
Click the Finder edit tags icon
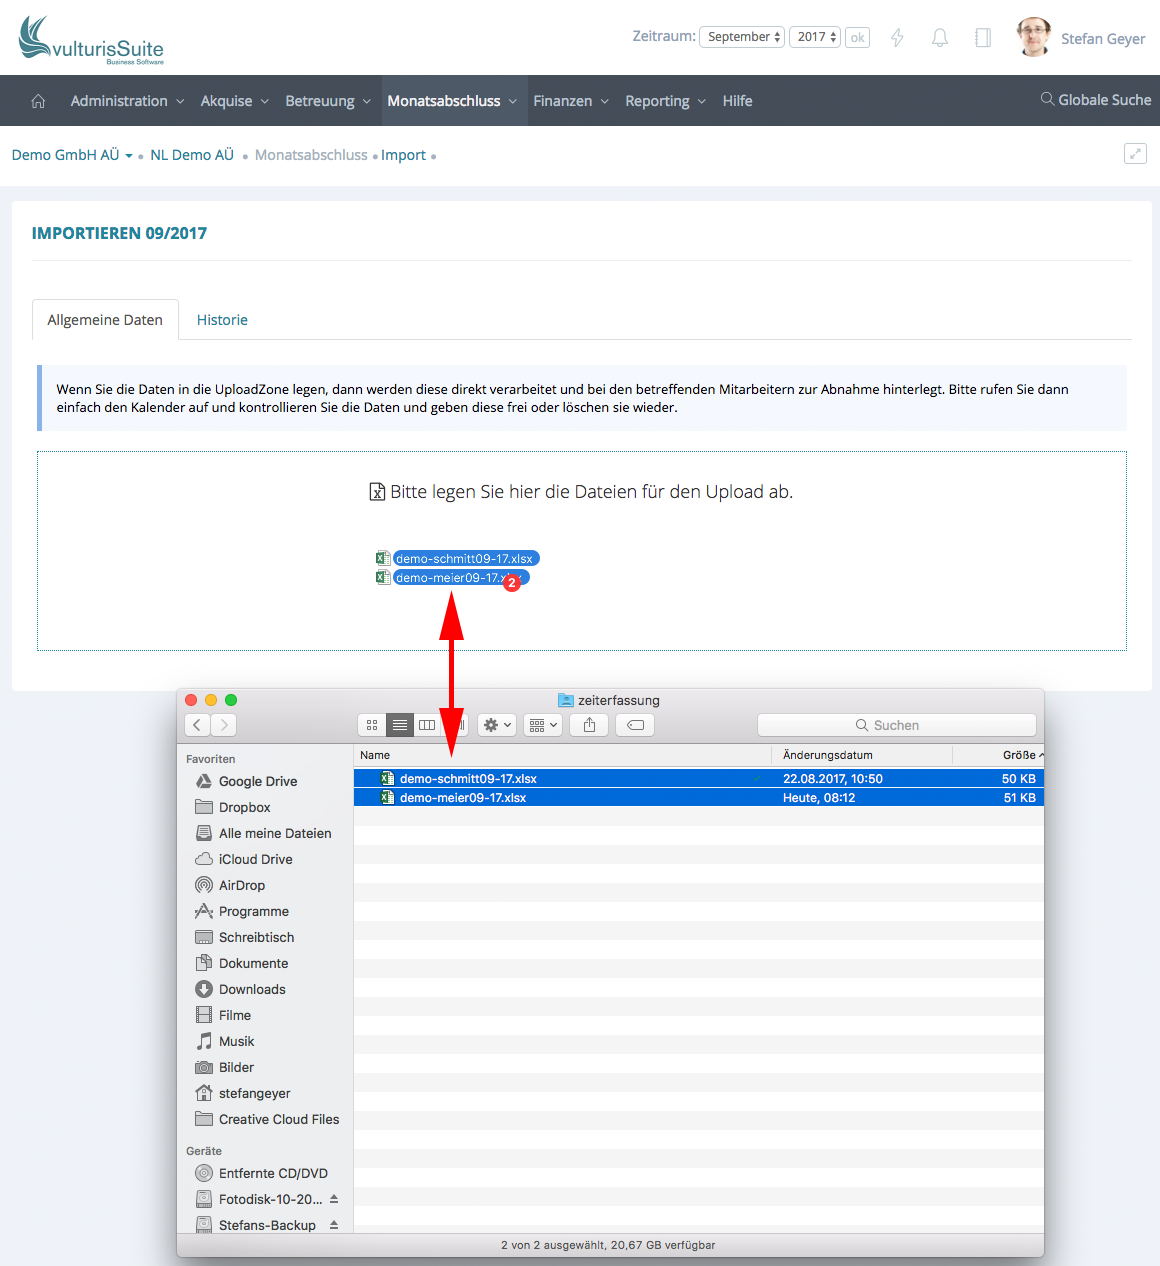635,725
